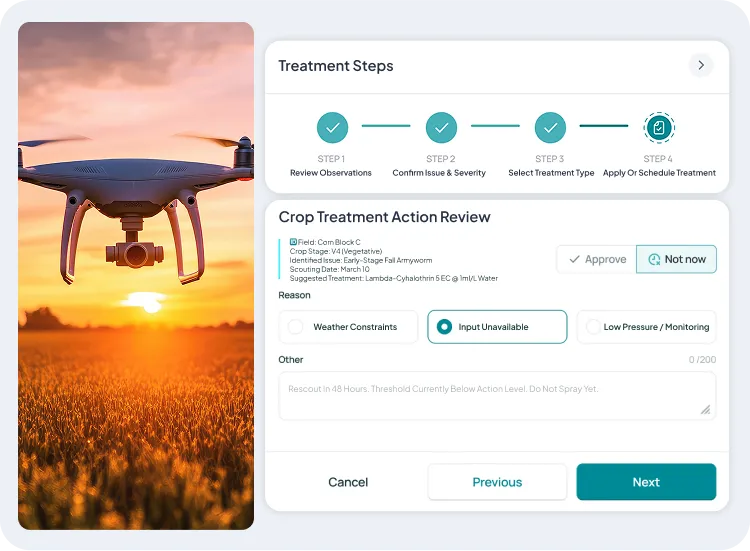Select Input Unavailable reason
Image resolution: width=750 pixels, height=551 pixels.
pyautogui.click(x=497, y=327)
